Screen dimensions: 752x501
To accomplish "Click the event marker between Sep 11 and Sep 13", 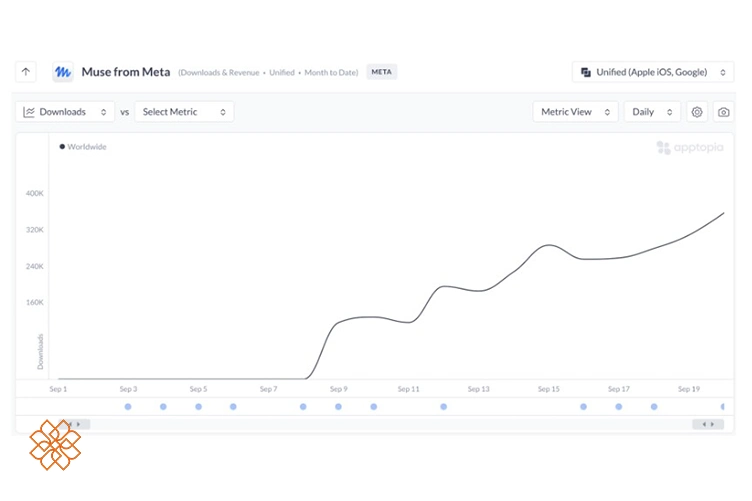I will tap(444, 407).
